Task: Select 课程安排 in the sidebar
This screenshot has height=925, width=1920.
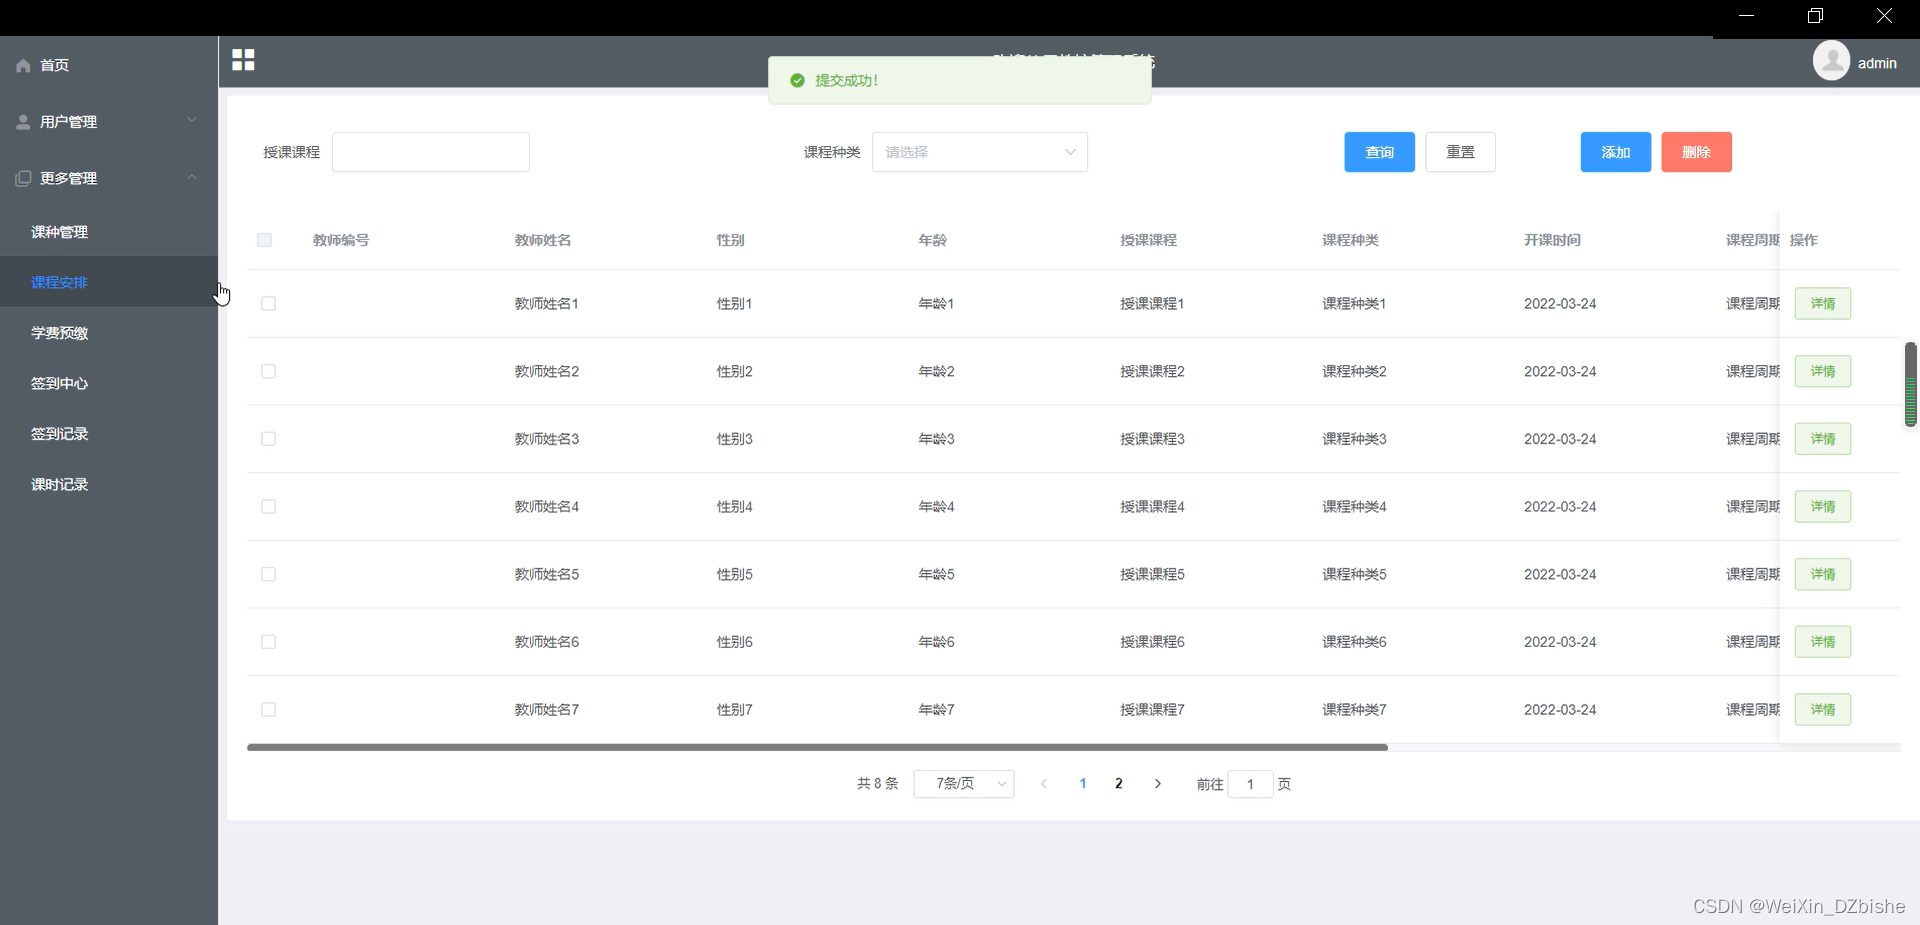Action: (109, 282)
